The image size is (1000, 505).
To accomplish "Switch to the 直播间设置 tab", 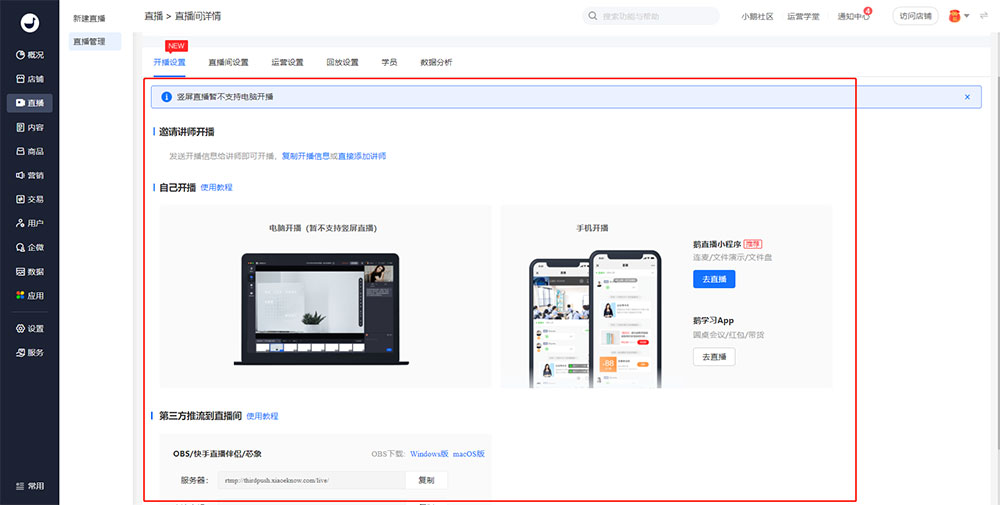I will [228, 62].
